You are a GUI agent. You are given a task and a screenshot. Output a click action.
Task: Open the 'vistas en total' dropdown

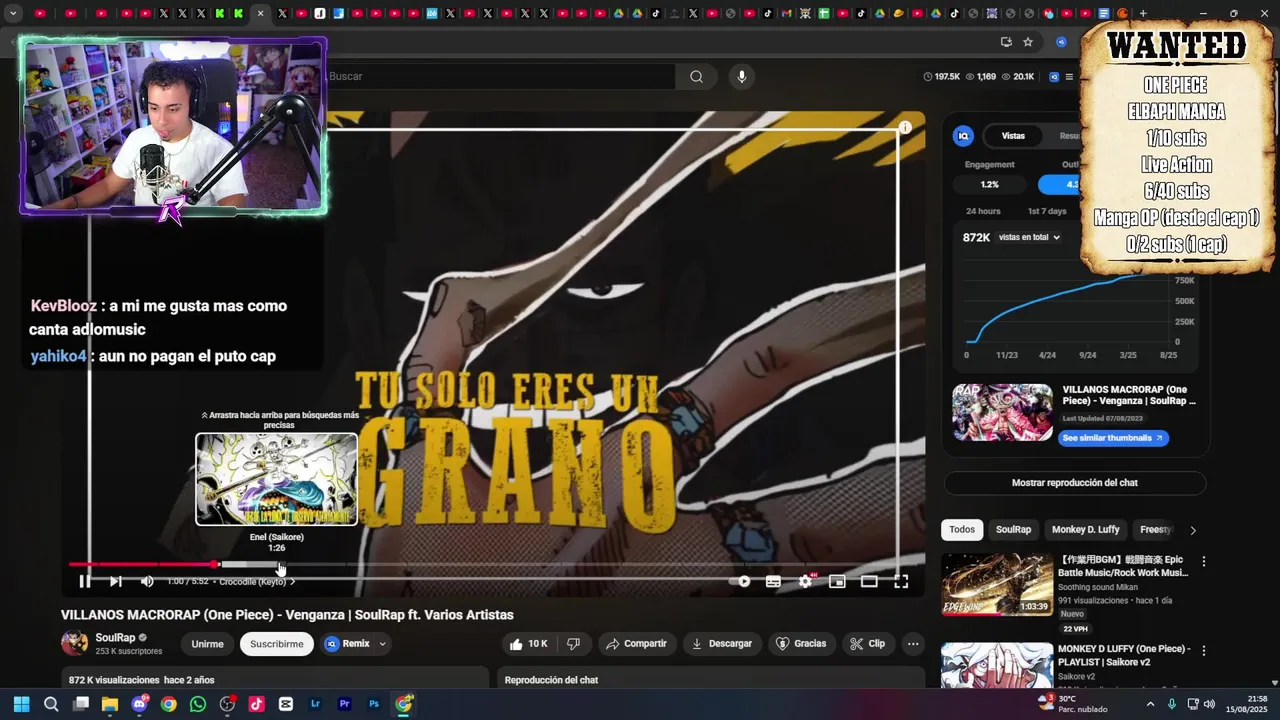pos(1029,237)
